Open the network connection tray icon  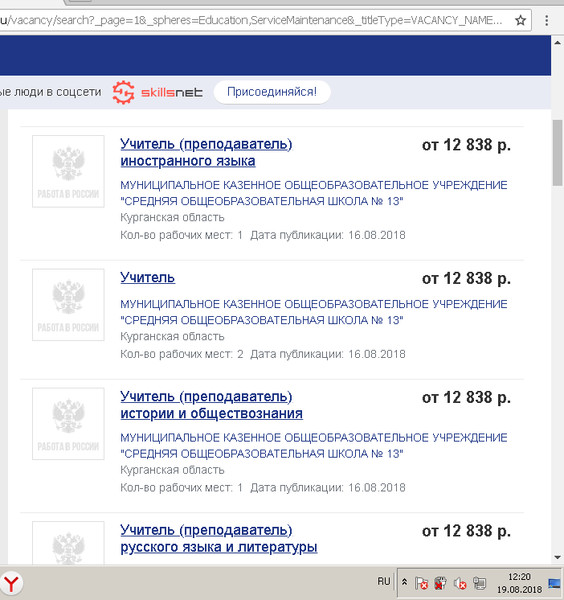pyautogui.click(x=479, y=584)
